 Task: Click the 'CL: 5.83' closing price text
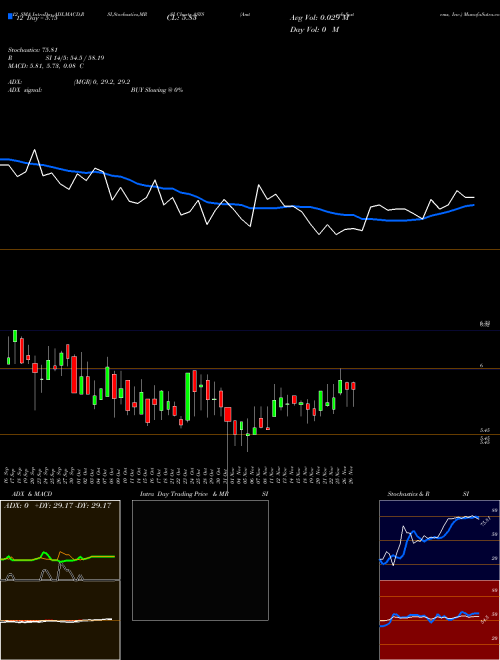coord(181,18)
